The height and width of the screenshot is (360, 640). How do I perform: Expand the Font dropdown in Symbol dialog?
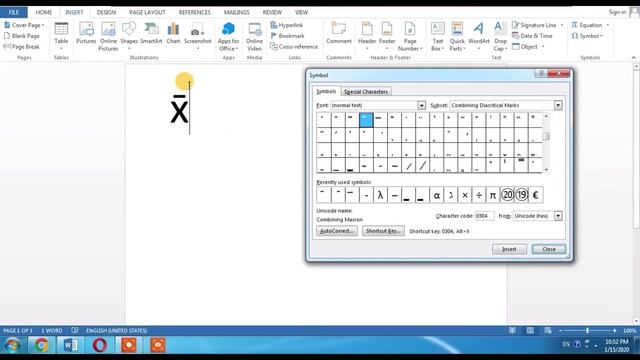point(422,105)
